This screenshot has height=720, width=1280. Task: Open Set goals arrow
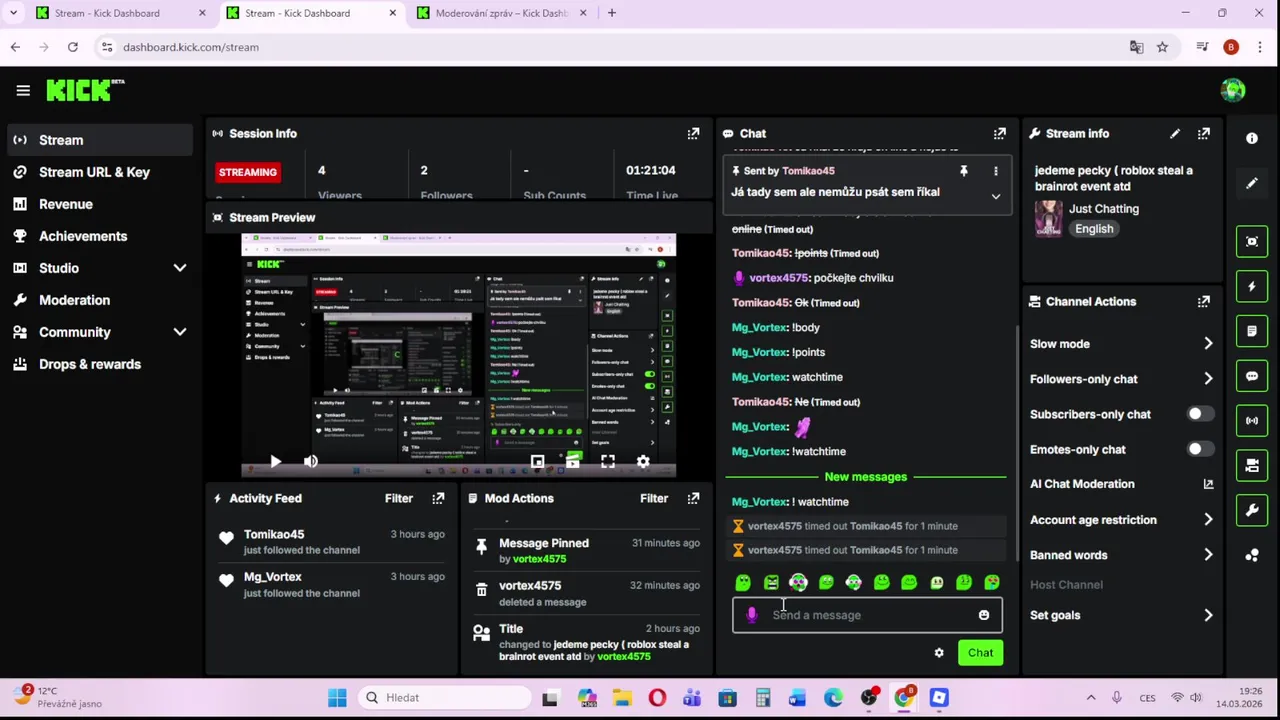[1208, 615]
